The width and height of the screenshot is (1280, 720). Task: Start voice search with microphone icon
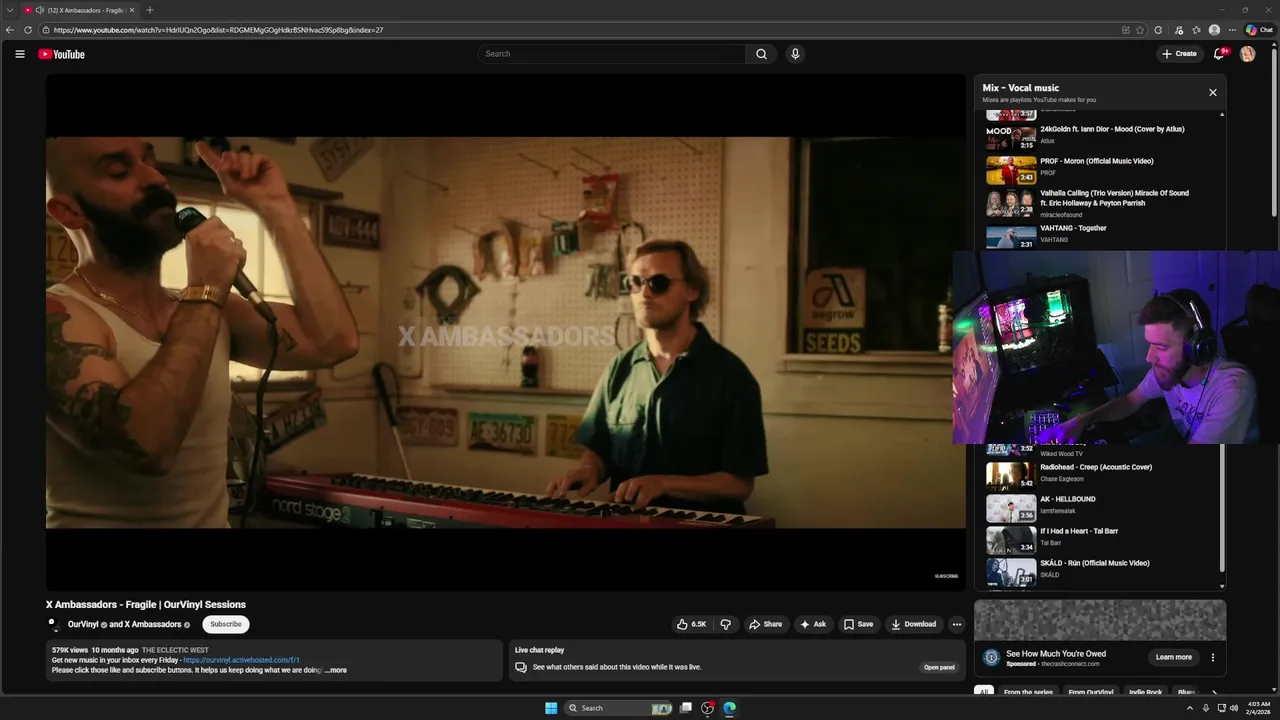coord(795,54)
